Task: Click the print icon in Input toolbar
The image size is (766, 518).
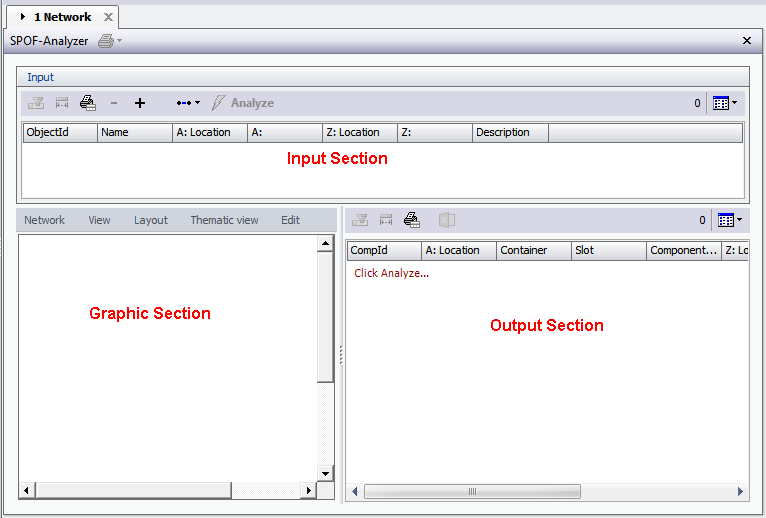Action: point(88,103)
